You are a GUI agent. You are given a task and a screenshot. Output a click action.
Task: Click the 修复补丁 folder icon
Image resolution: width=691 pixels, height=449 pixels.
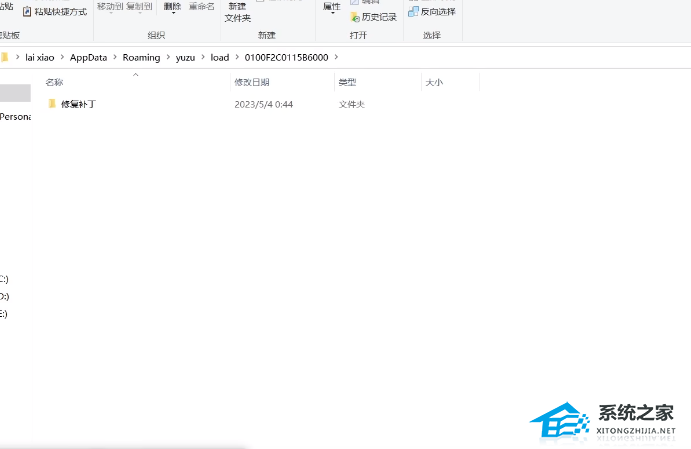pos(52,104)
